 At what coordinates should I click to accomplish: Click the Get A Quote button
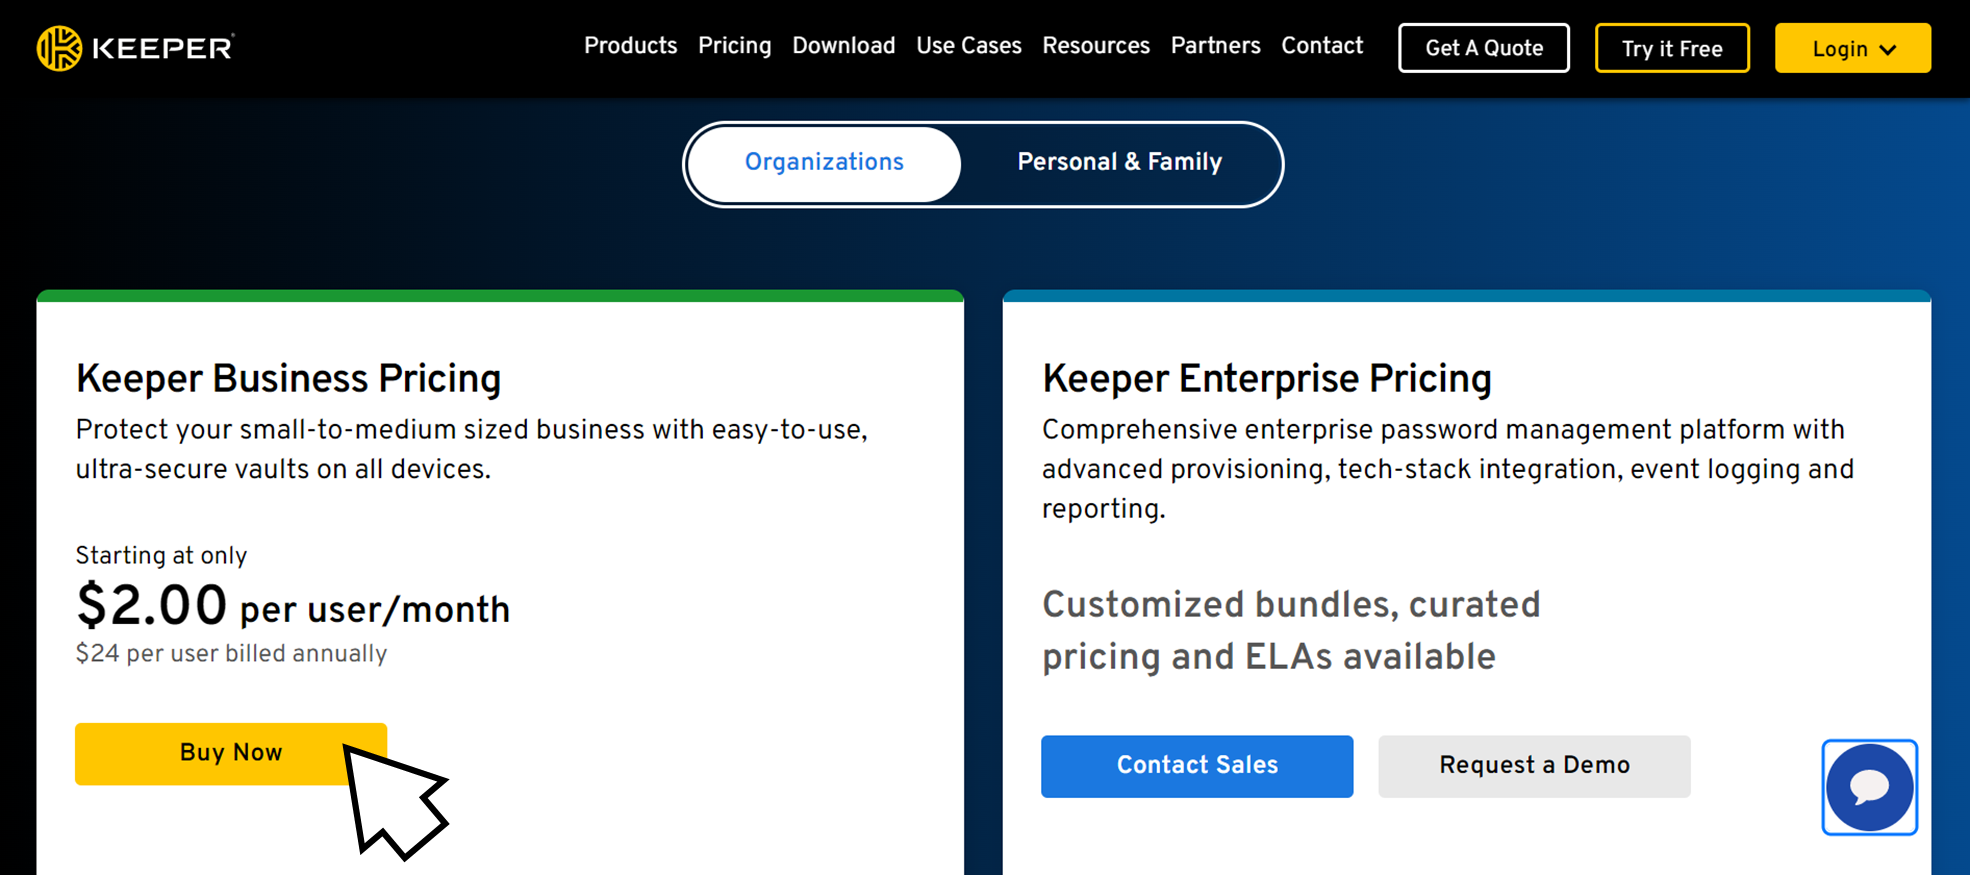click(1484, 48)
